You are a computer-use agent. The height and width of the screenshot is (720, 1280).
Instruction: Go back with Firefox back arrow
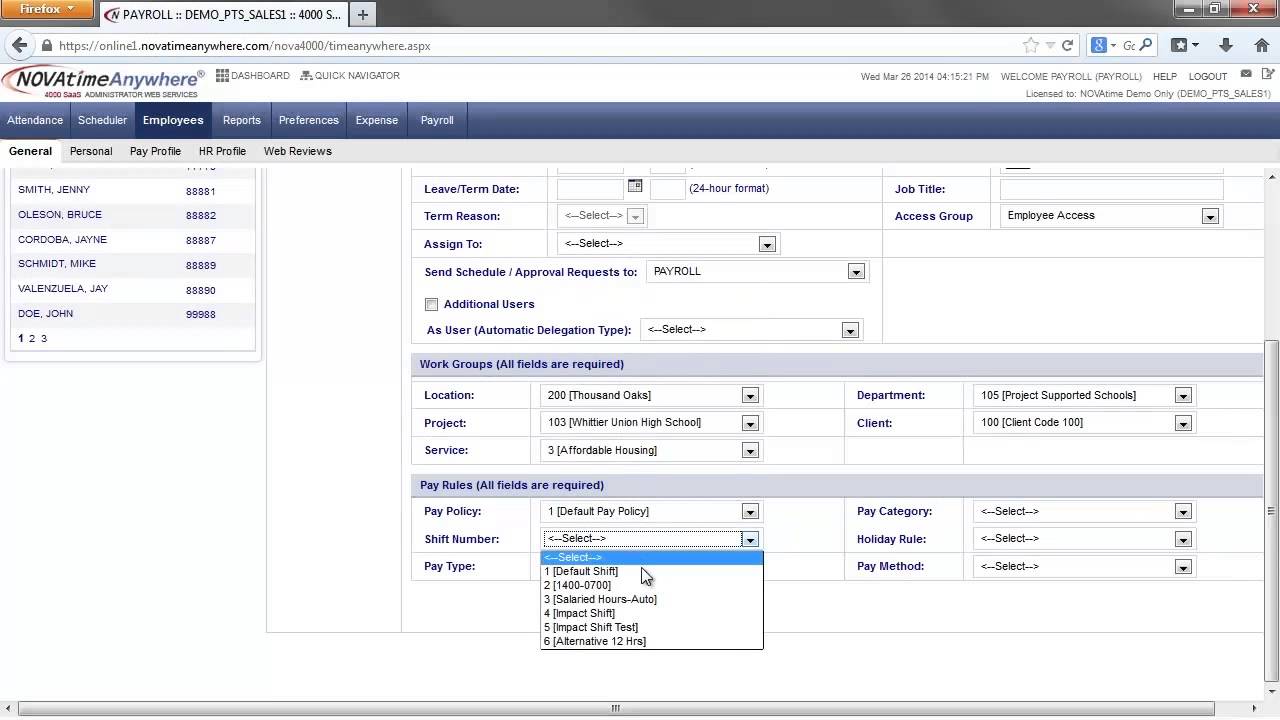[19, 45]
